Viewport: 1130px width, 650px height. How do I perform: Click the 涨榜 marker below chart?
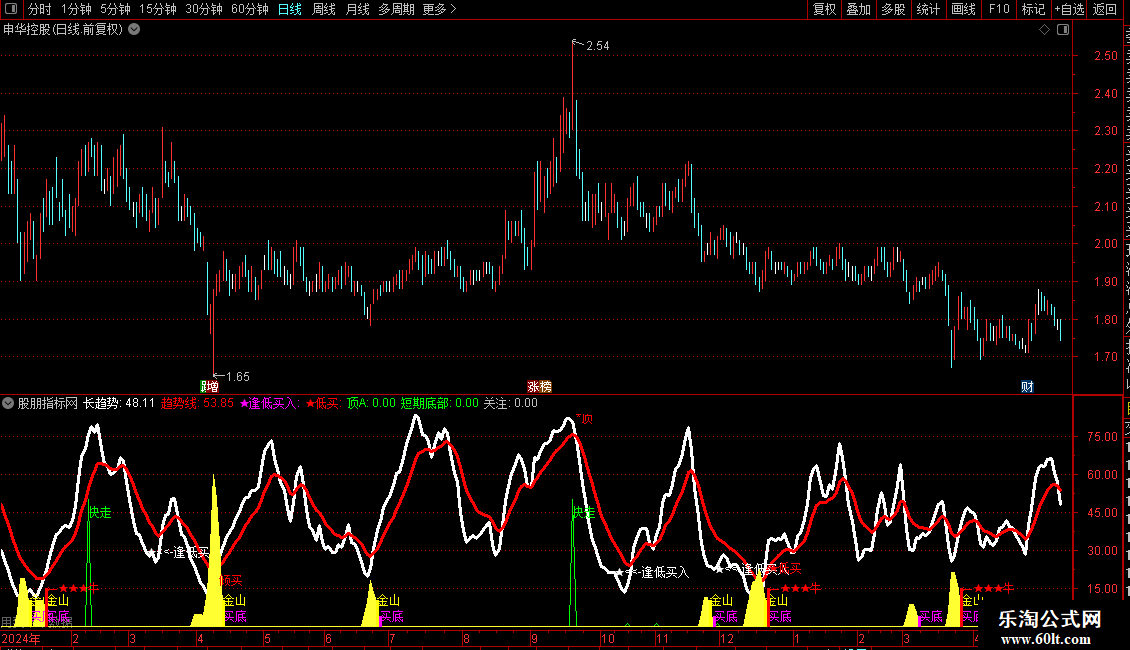click(539, 387)
